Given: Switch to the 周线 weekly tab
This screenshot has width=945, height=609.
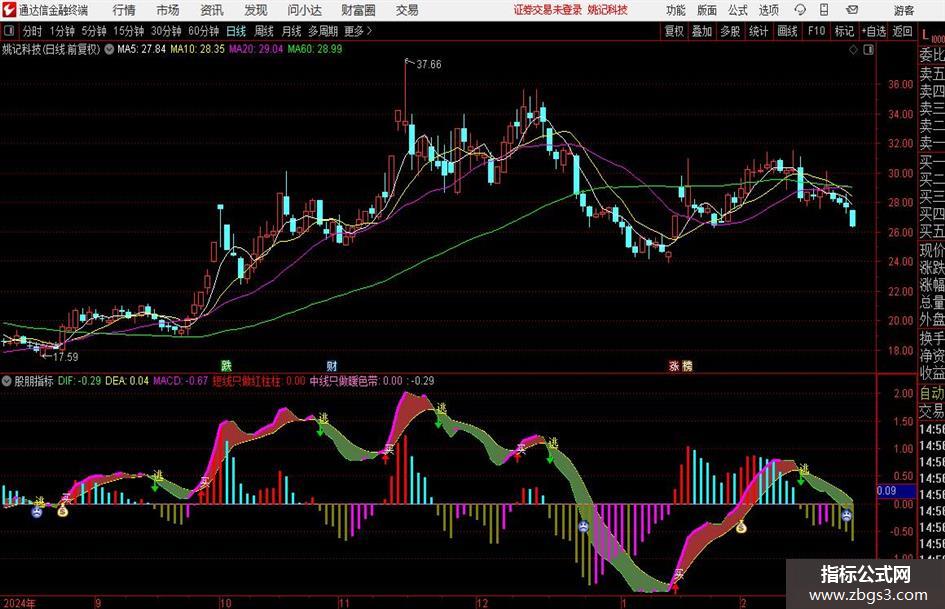Looking at the screenshot, I should [x=263, y=31].
